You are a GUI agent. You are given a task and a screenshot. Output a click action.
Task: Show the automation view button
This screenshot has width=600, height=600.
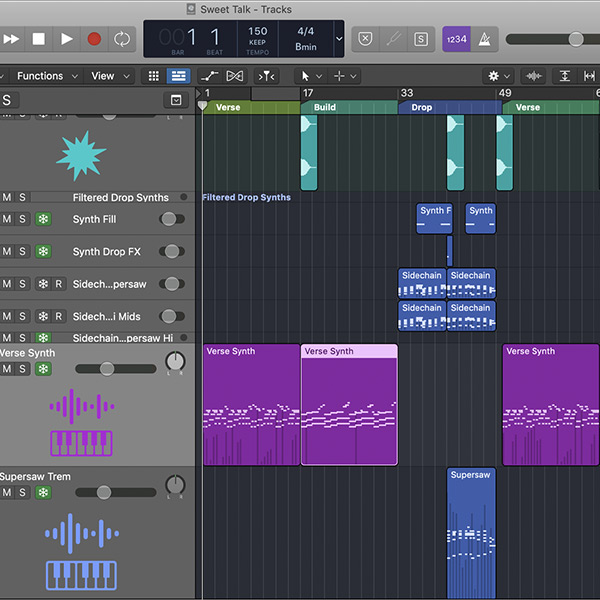pyautogui.click(x=209, y=76)
